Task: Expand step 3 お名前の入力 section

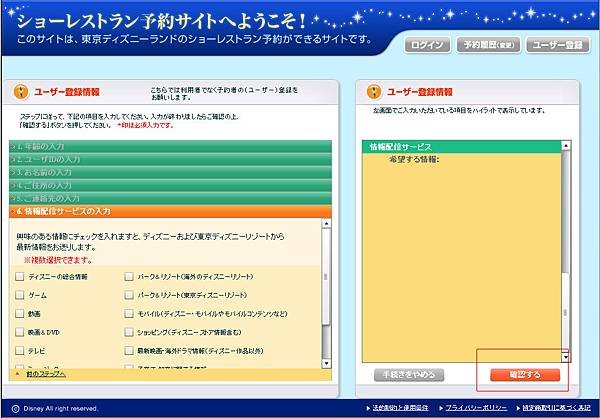Action: (x=170, y=172)
